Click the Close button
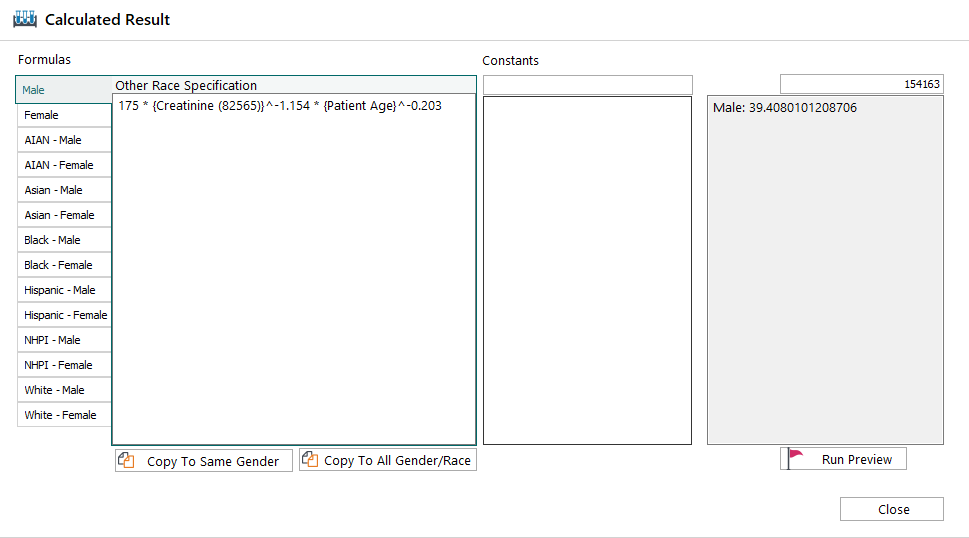 [x=892, y=509]
